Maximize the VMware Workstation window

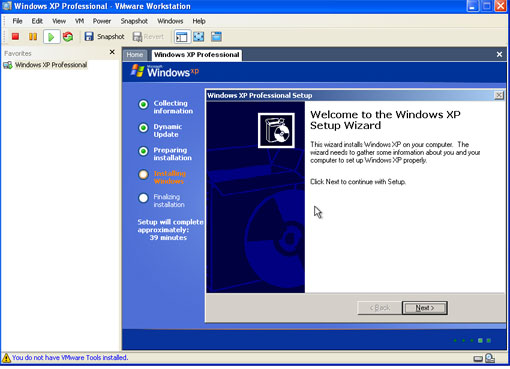click(x=487, y=6)
